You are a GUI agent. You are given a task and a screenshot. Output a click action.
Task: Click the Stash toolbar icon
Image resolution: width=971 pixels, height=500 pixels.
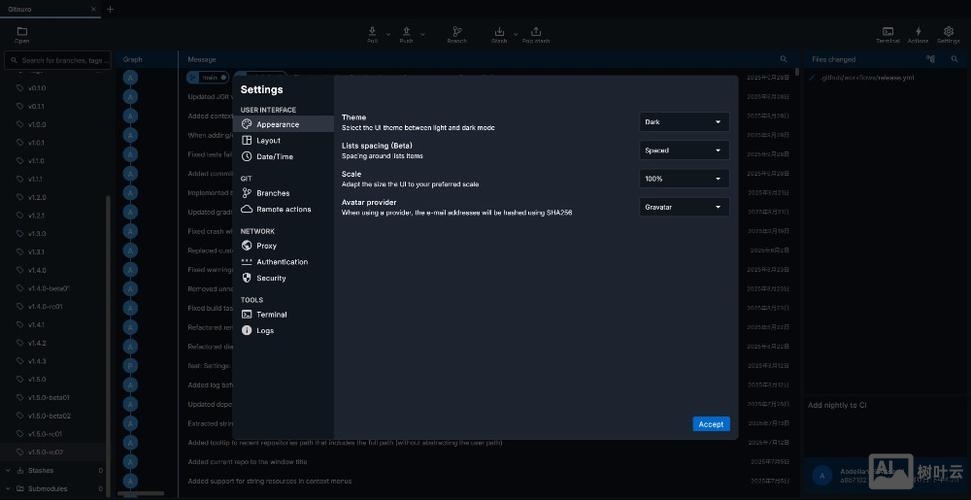coord(499,34)
